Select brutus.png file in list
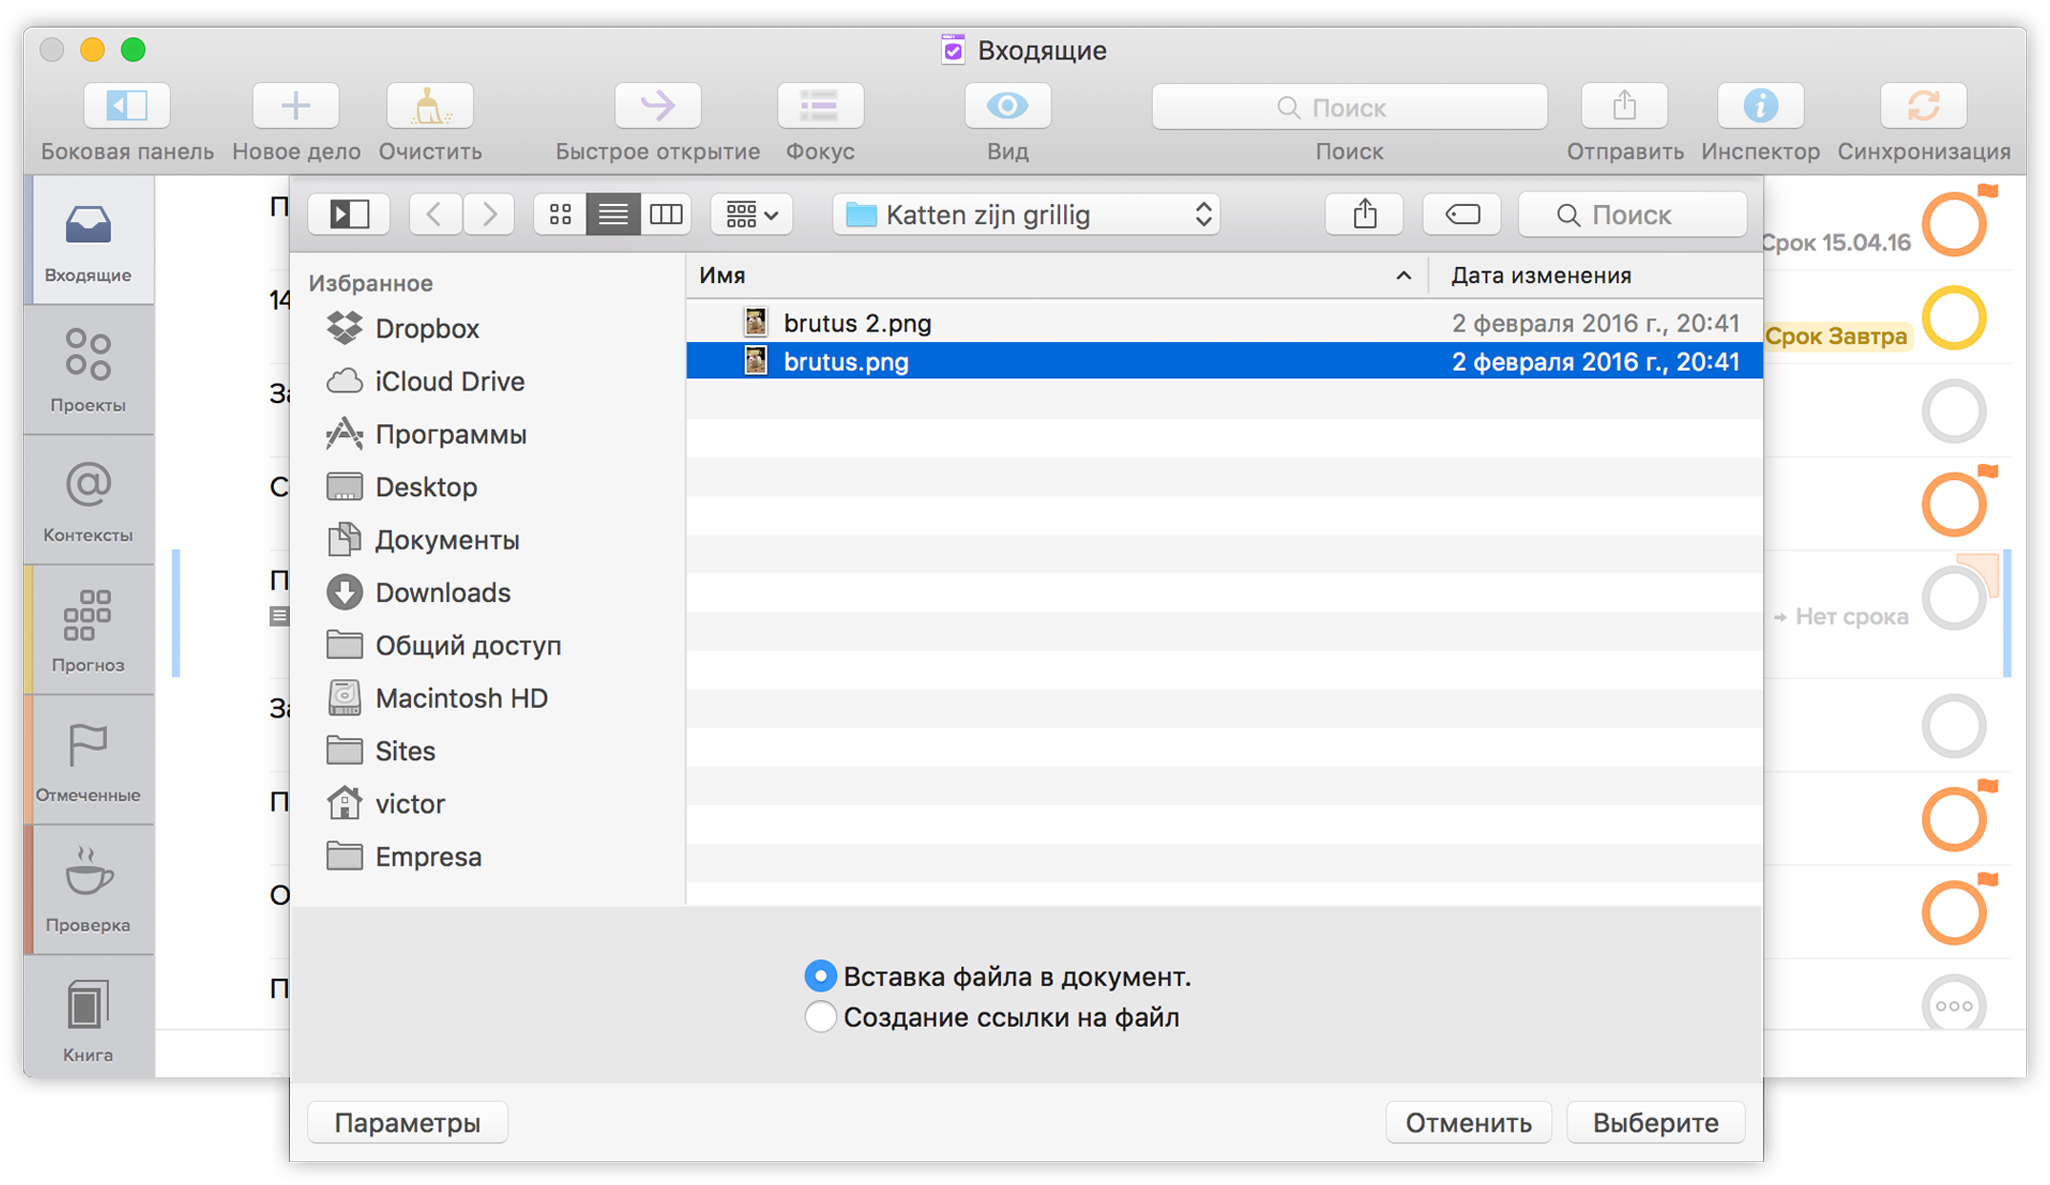Image resolution: width=2050 pixels, height=1185 pixels. [x=847, y=364]
